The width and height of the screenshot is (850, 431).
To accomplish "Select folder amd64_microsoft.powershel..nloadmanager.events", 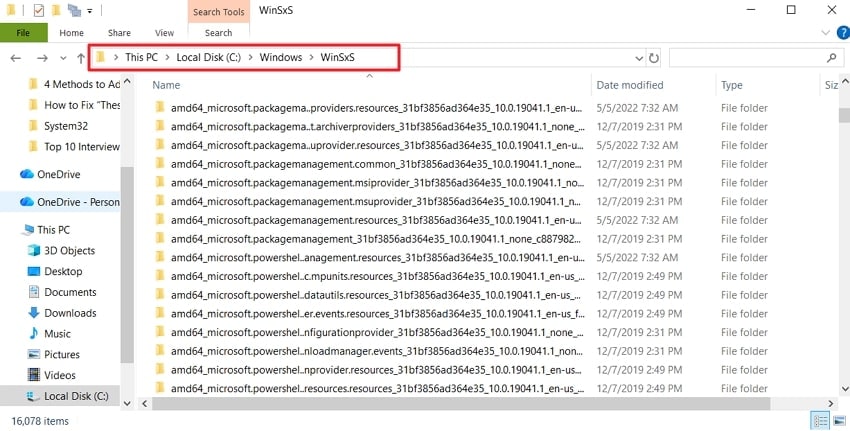I will 369,351.
